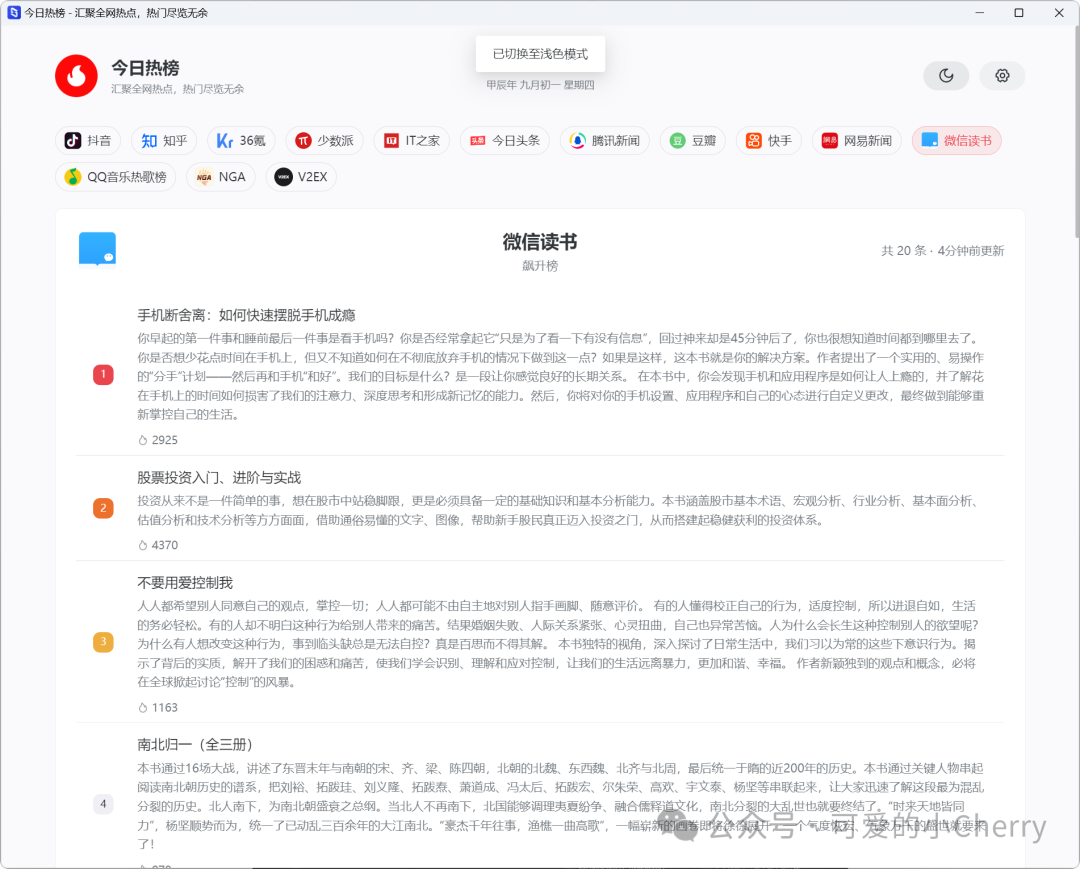Click the rank 2 orange badge
1080x869 pixels.
103,508
